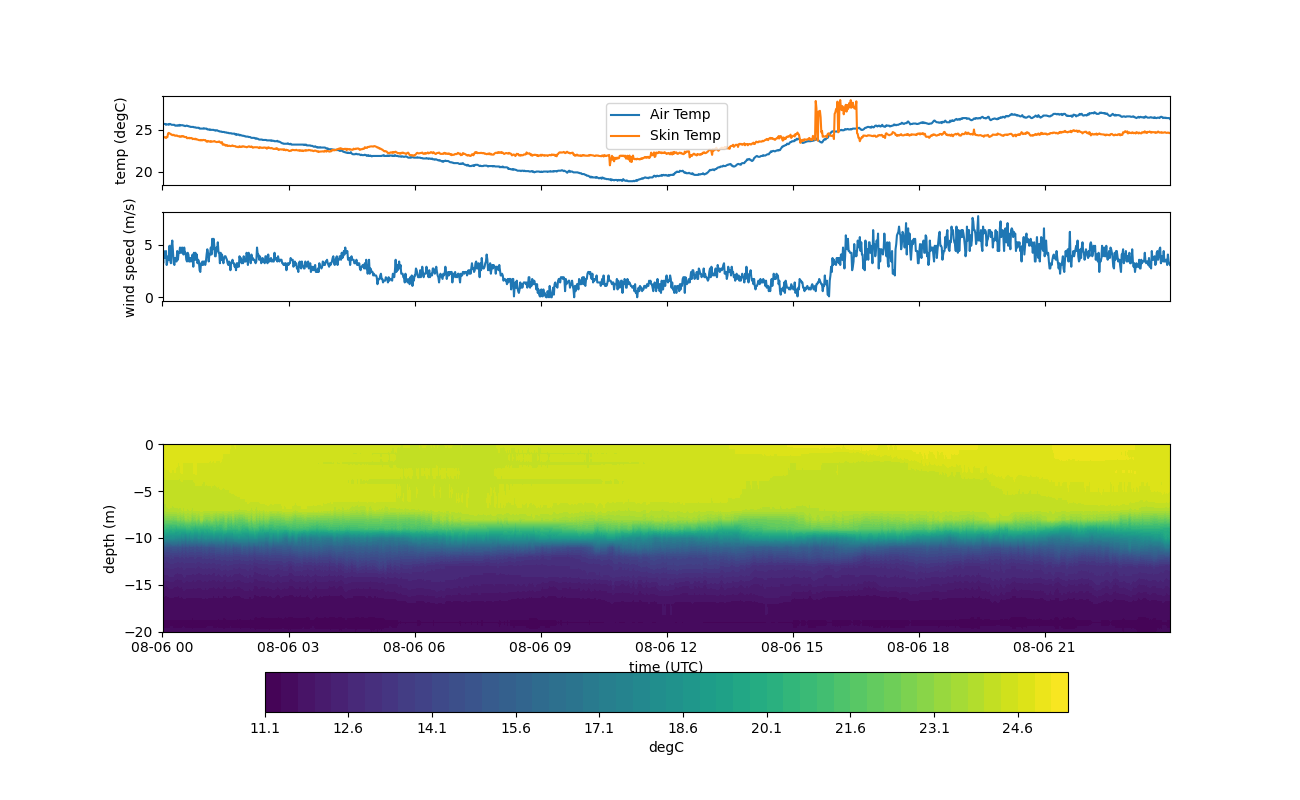
Task: Click the blue line sample in legend
Action: [x=626, y=115]
